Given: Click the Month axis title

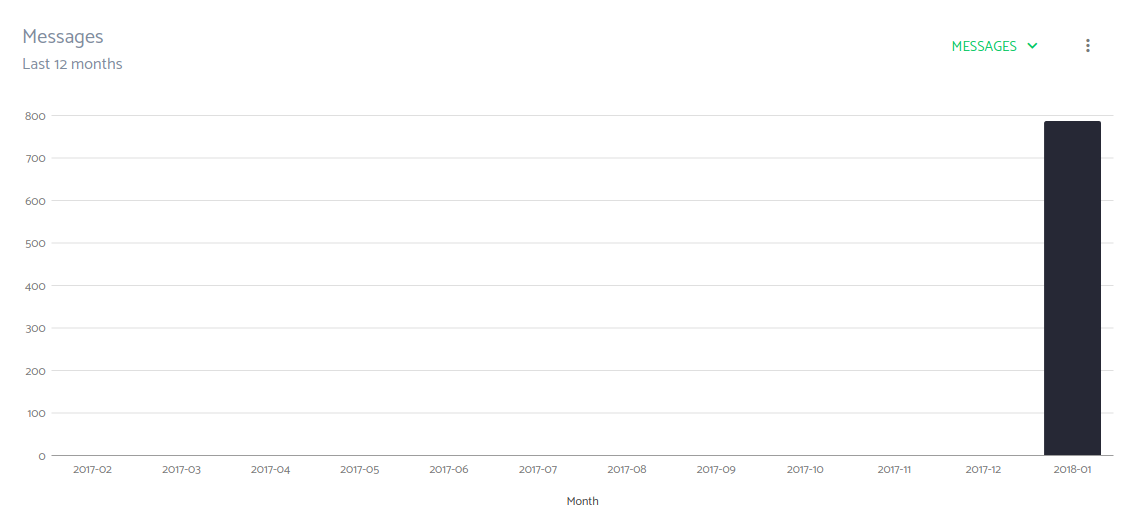Looking at the screenshot, I should [x=582, y=501].
